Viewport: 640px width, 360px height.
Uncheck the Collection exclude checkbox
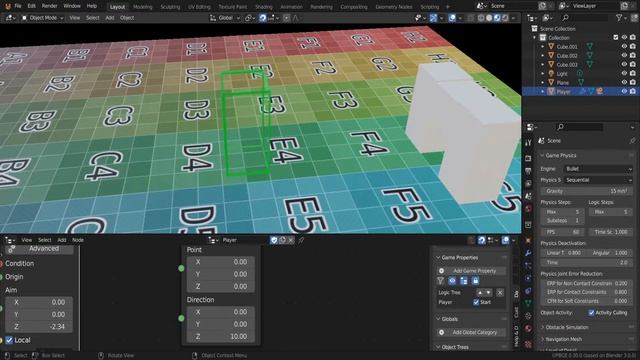(x=616, y=38)
